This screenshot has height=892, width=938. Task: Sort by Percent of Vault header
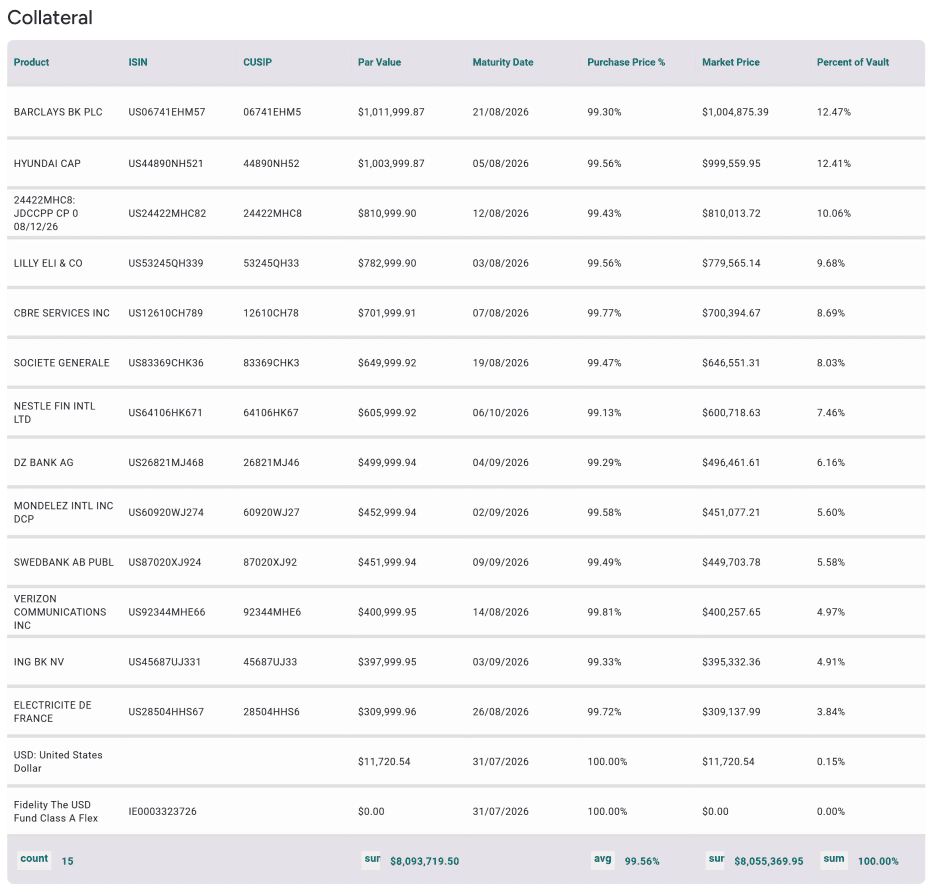click(852, 62)
